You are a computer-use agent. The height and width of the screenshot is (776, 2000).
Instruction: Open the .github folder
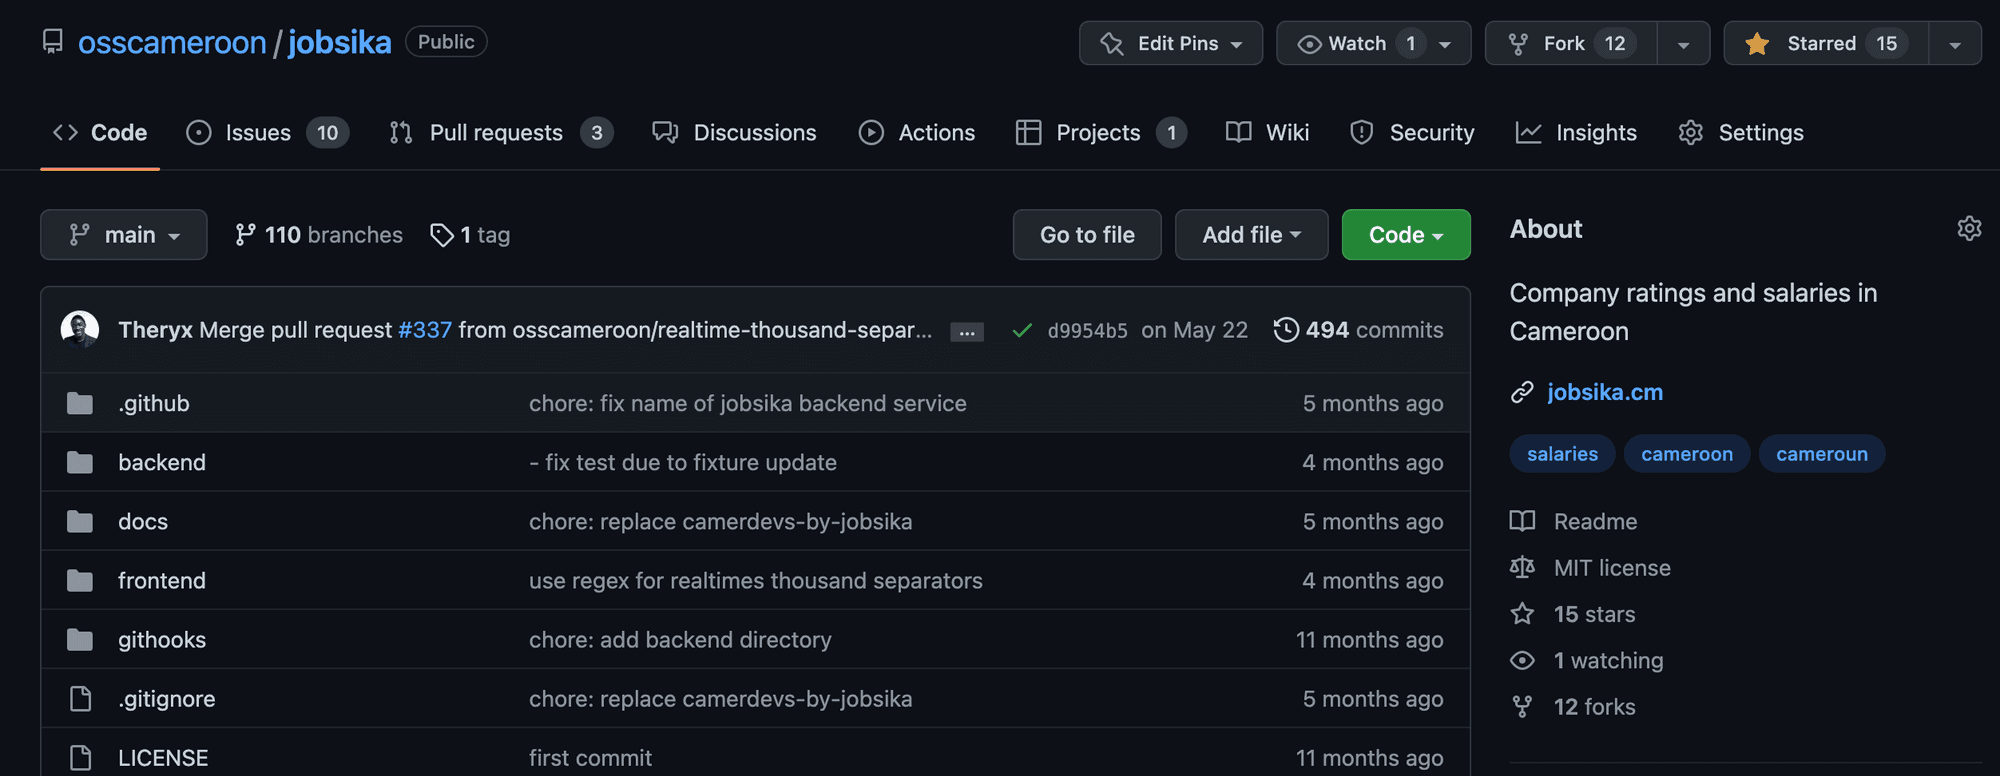point(154,403)
